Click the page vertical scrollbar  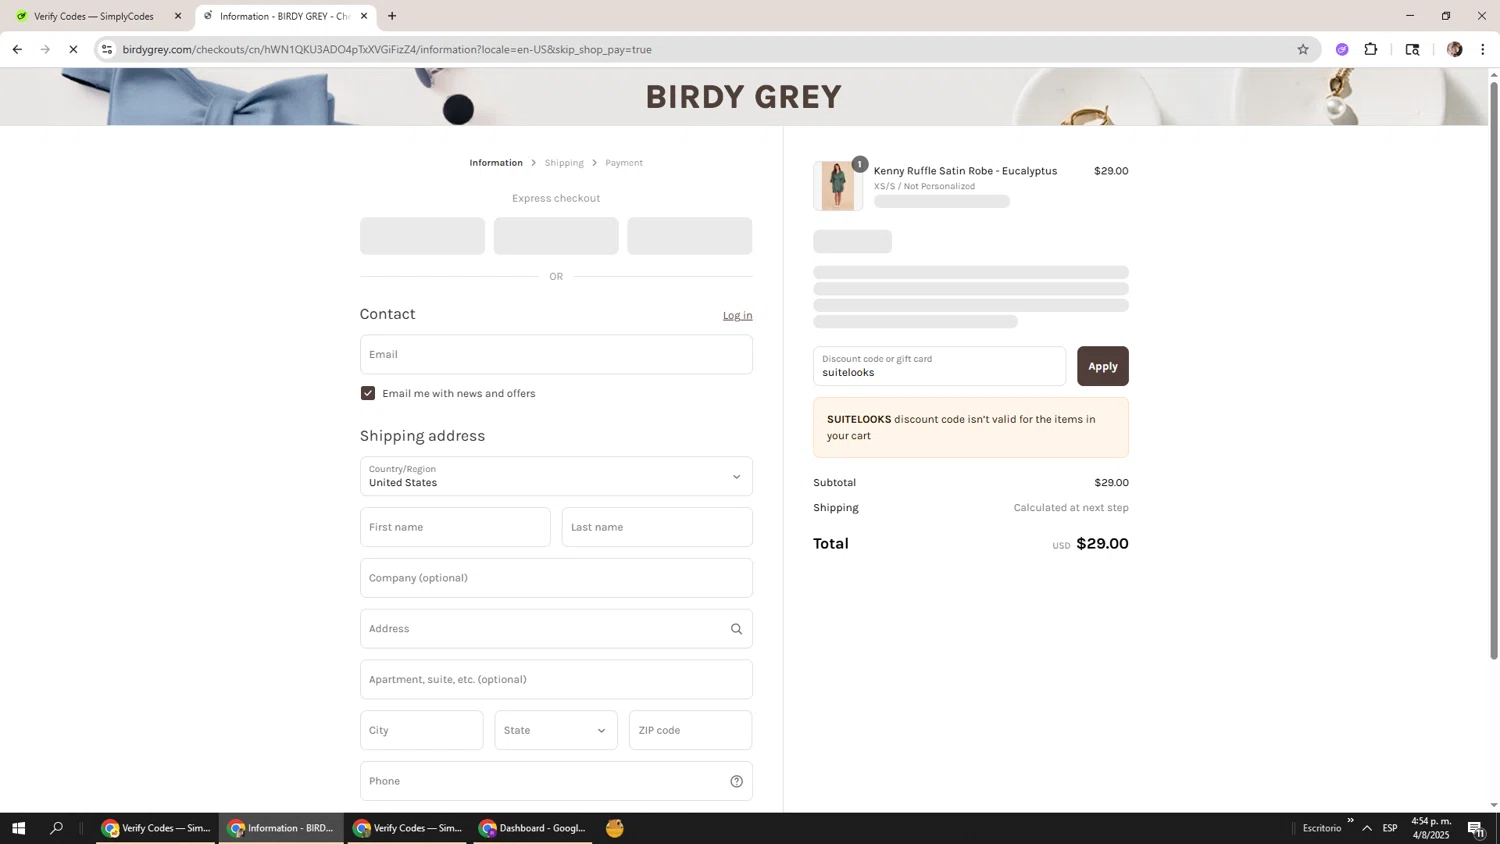pyautogui.click(x=1494, y=371)
